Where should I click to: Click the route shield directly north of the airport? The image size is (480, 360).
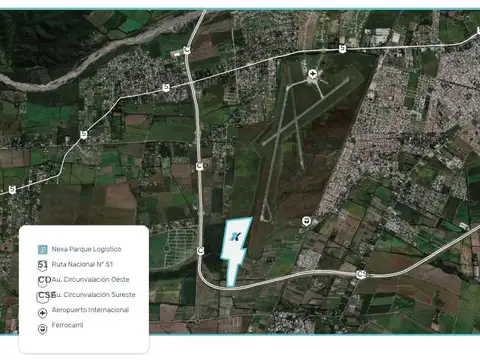pos(342,49)
